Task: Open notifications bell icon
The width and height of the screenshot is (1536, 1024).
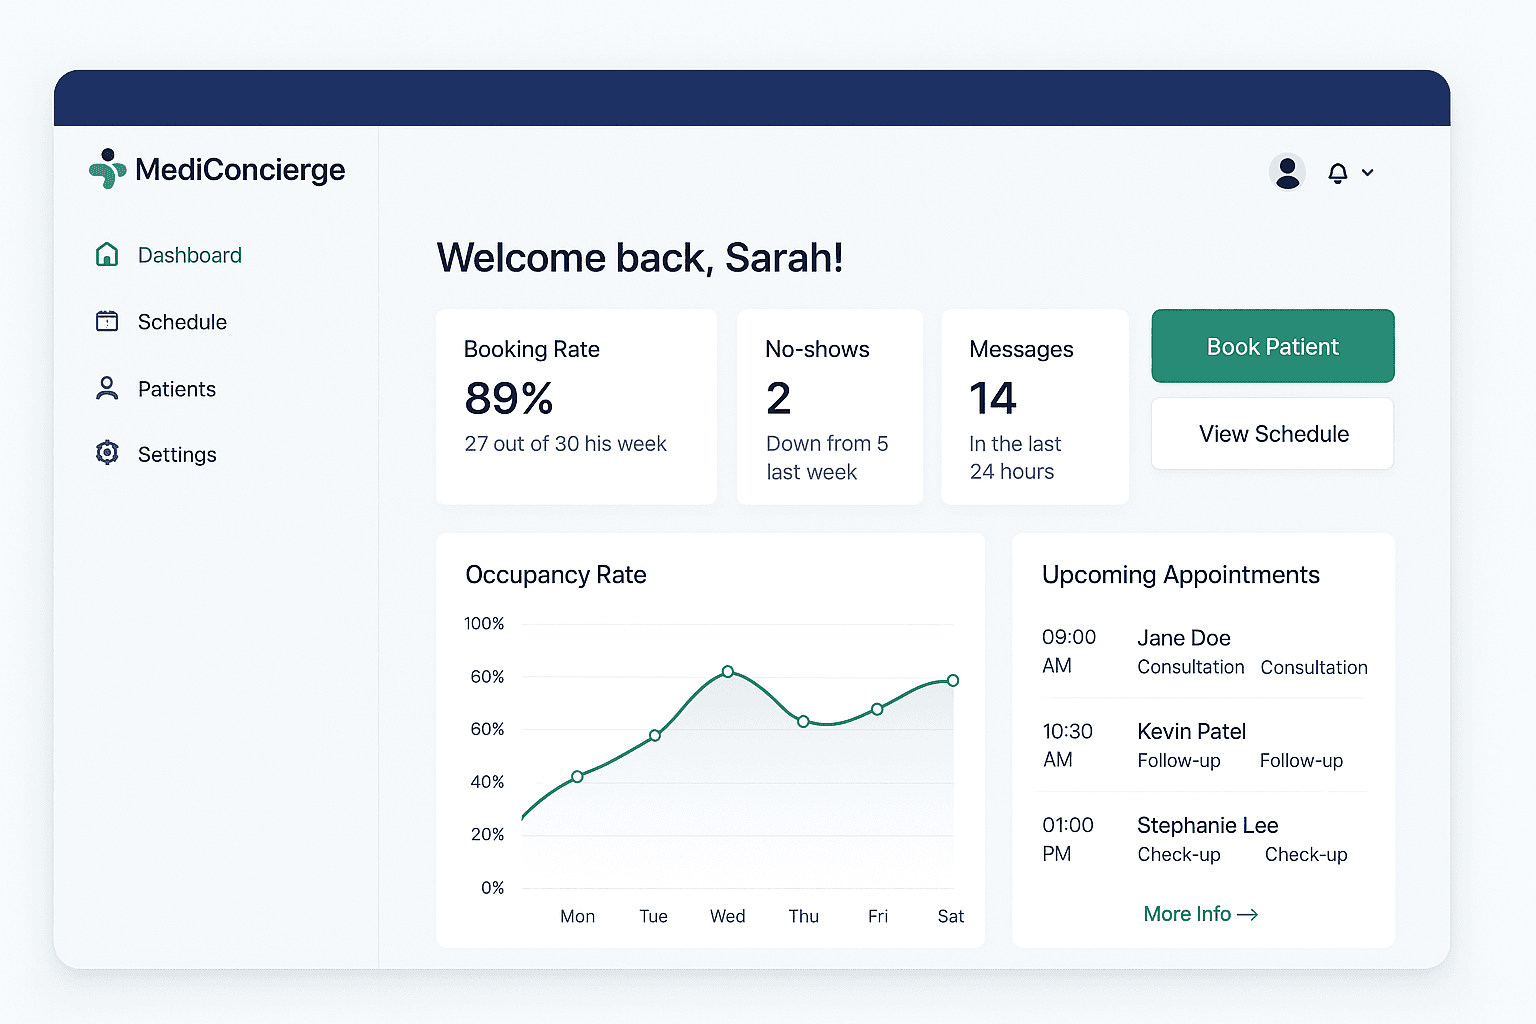Action: (1337, 173)
